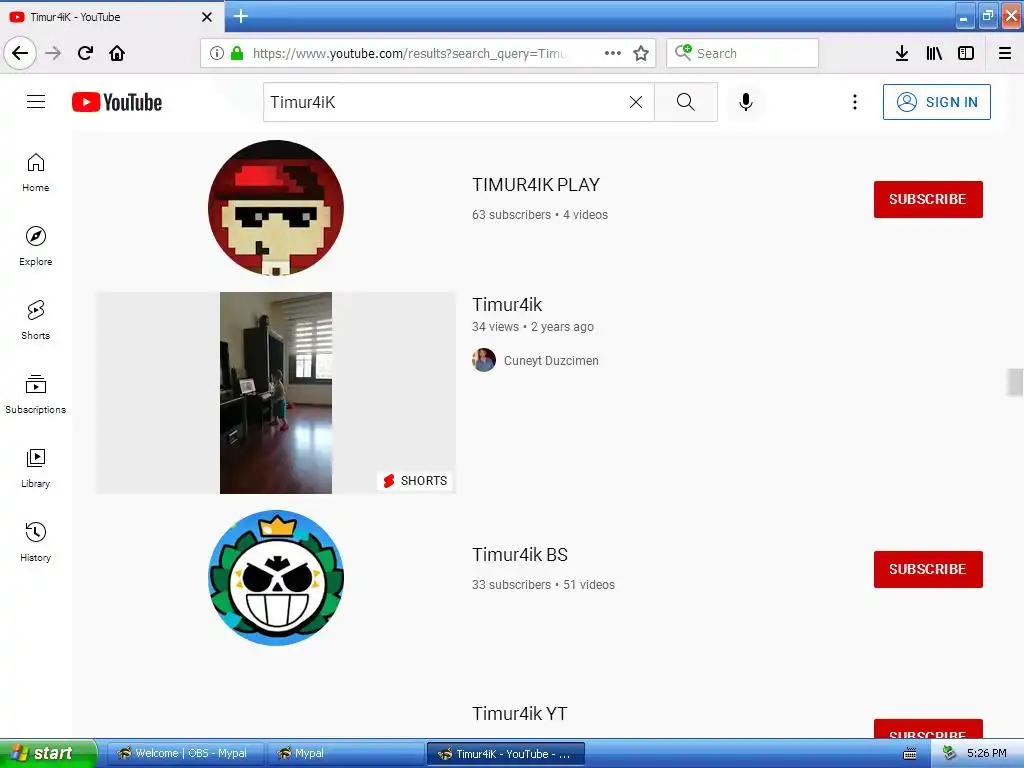Click the Timur4ik YT channel title
Image resolution: width=1024 pixels, height=768 pixels.
tap(520, 713)
